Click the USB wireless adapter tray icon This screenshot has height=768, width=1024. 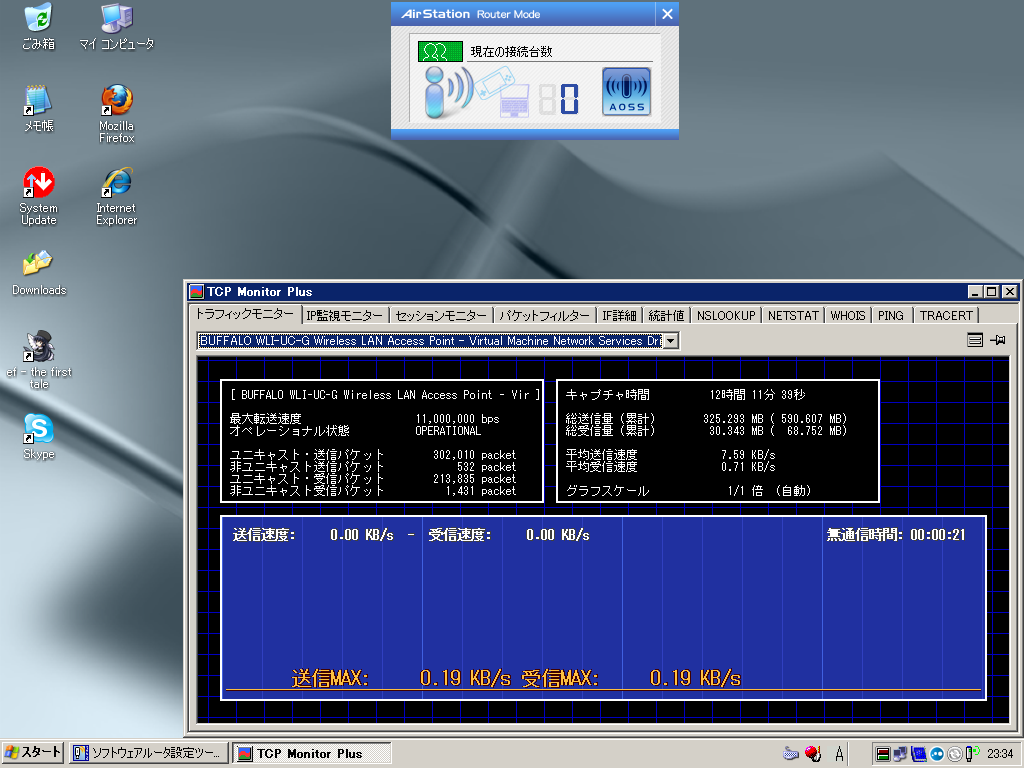972,754
